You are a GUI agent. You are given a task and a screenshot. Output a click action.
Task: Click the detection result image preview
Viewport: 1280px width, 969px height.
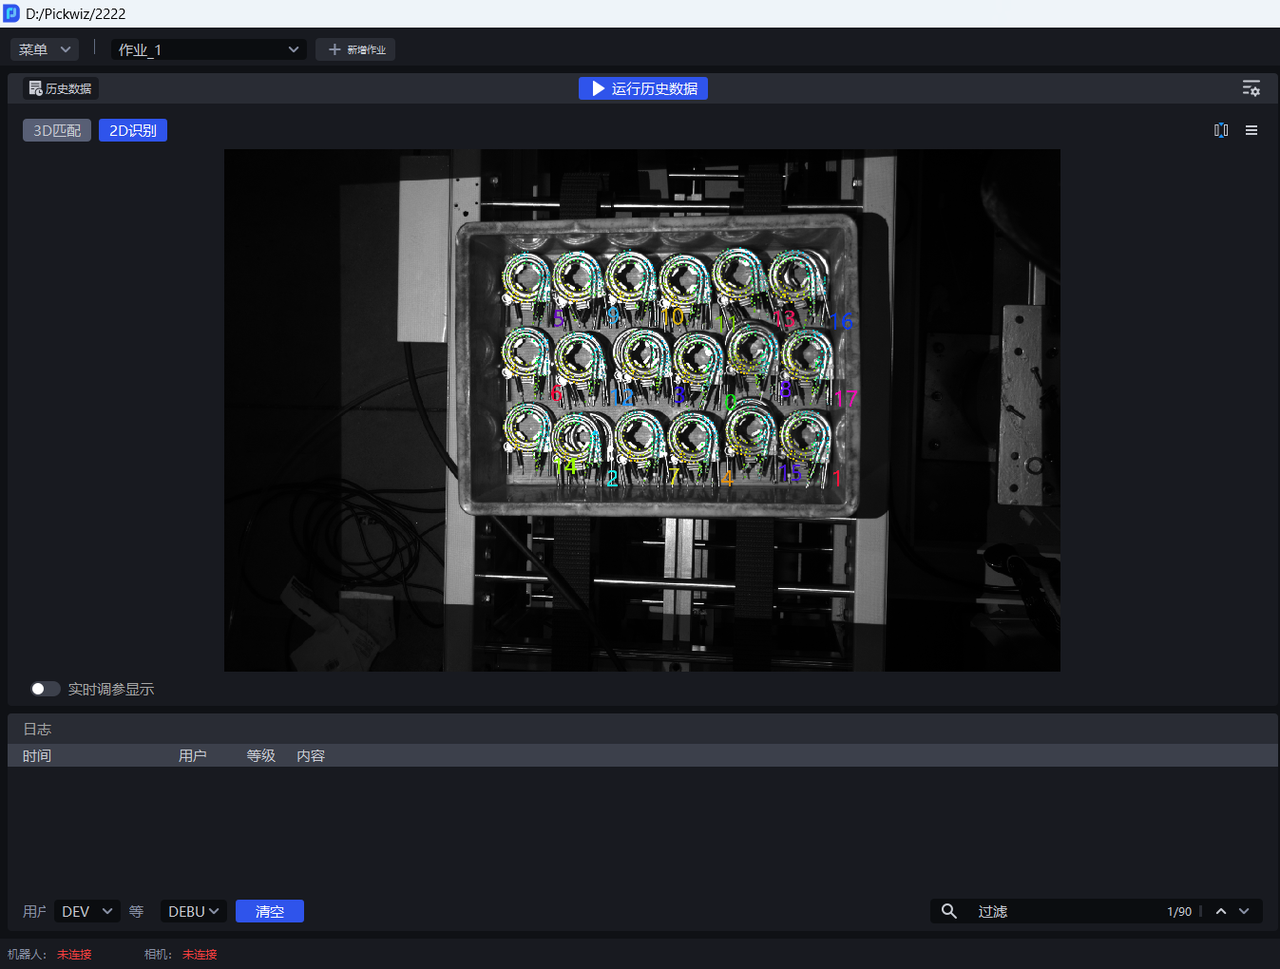coord(641,410)
